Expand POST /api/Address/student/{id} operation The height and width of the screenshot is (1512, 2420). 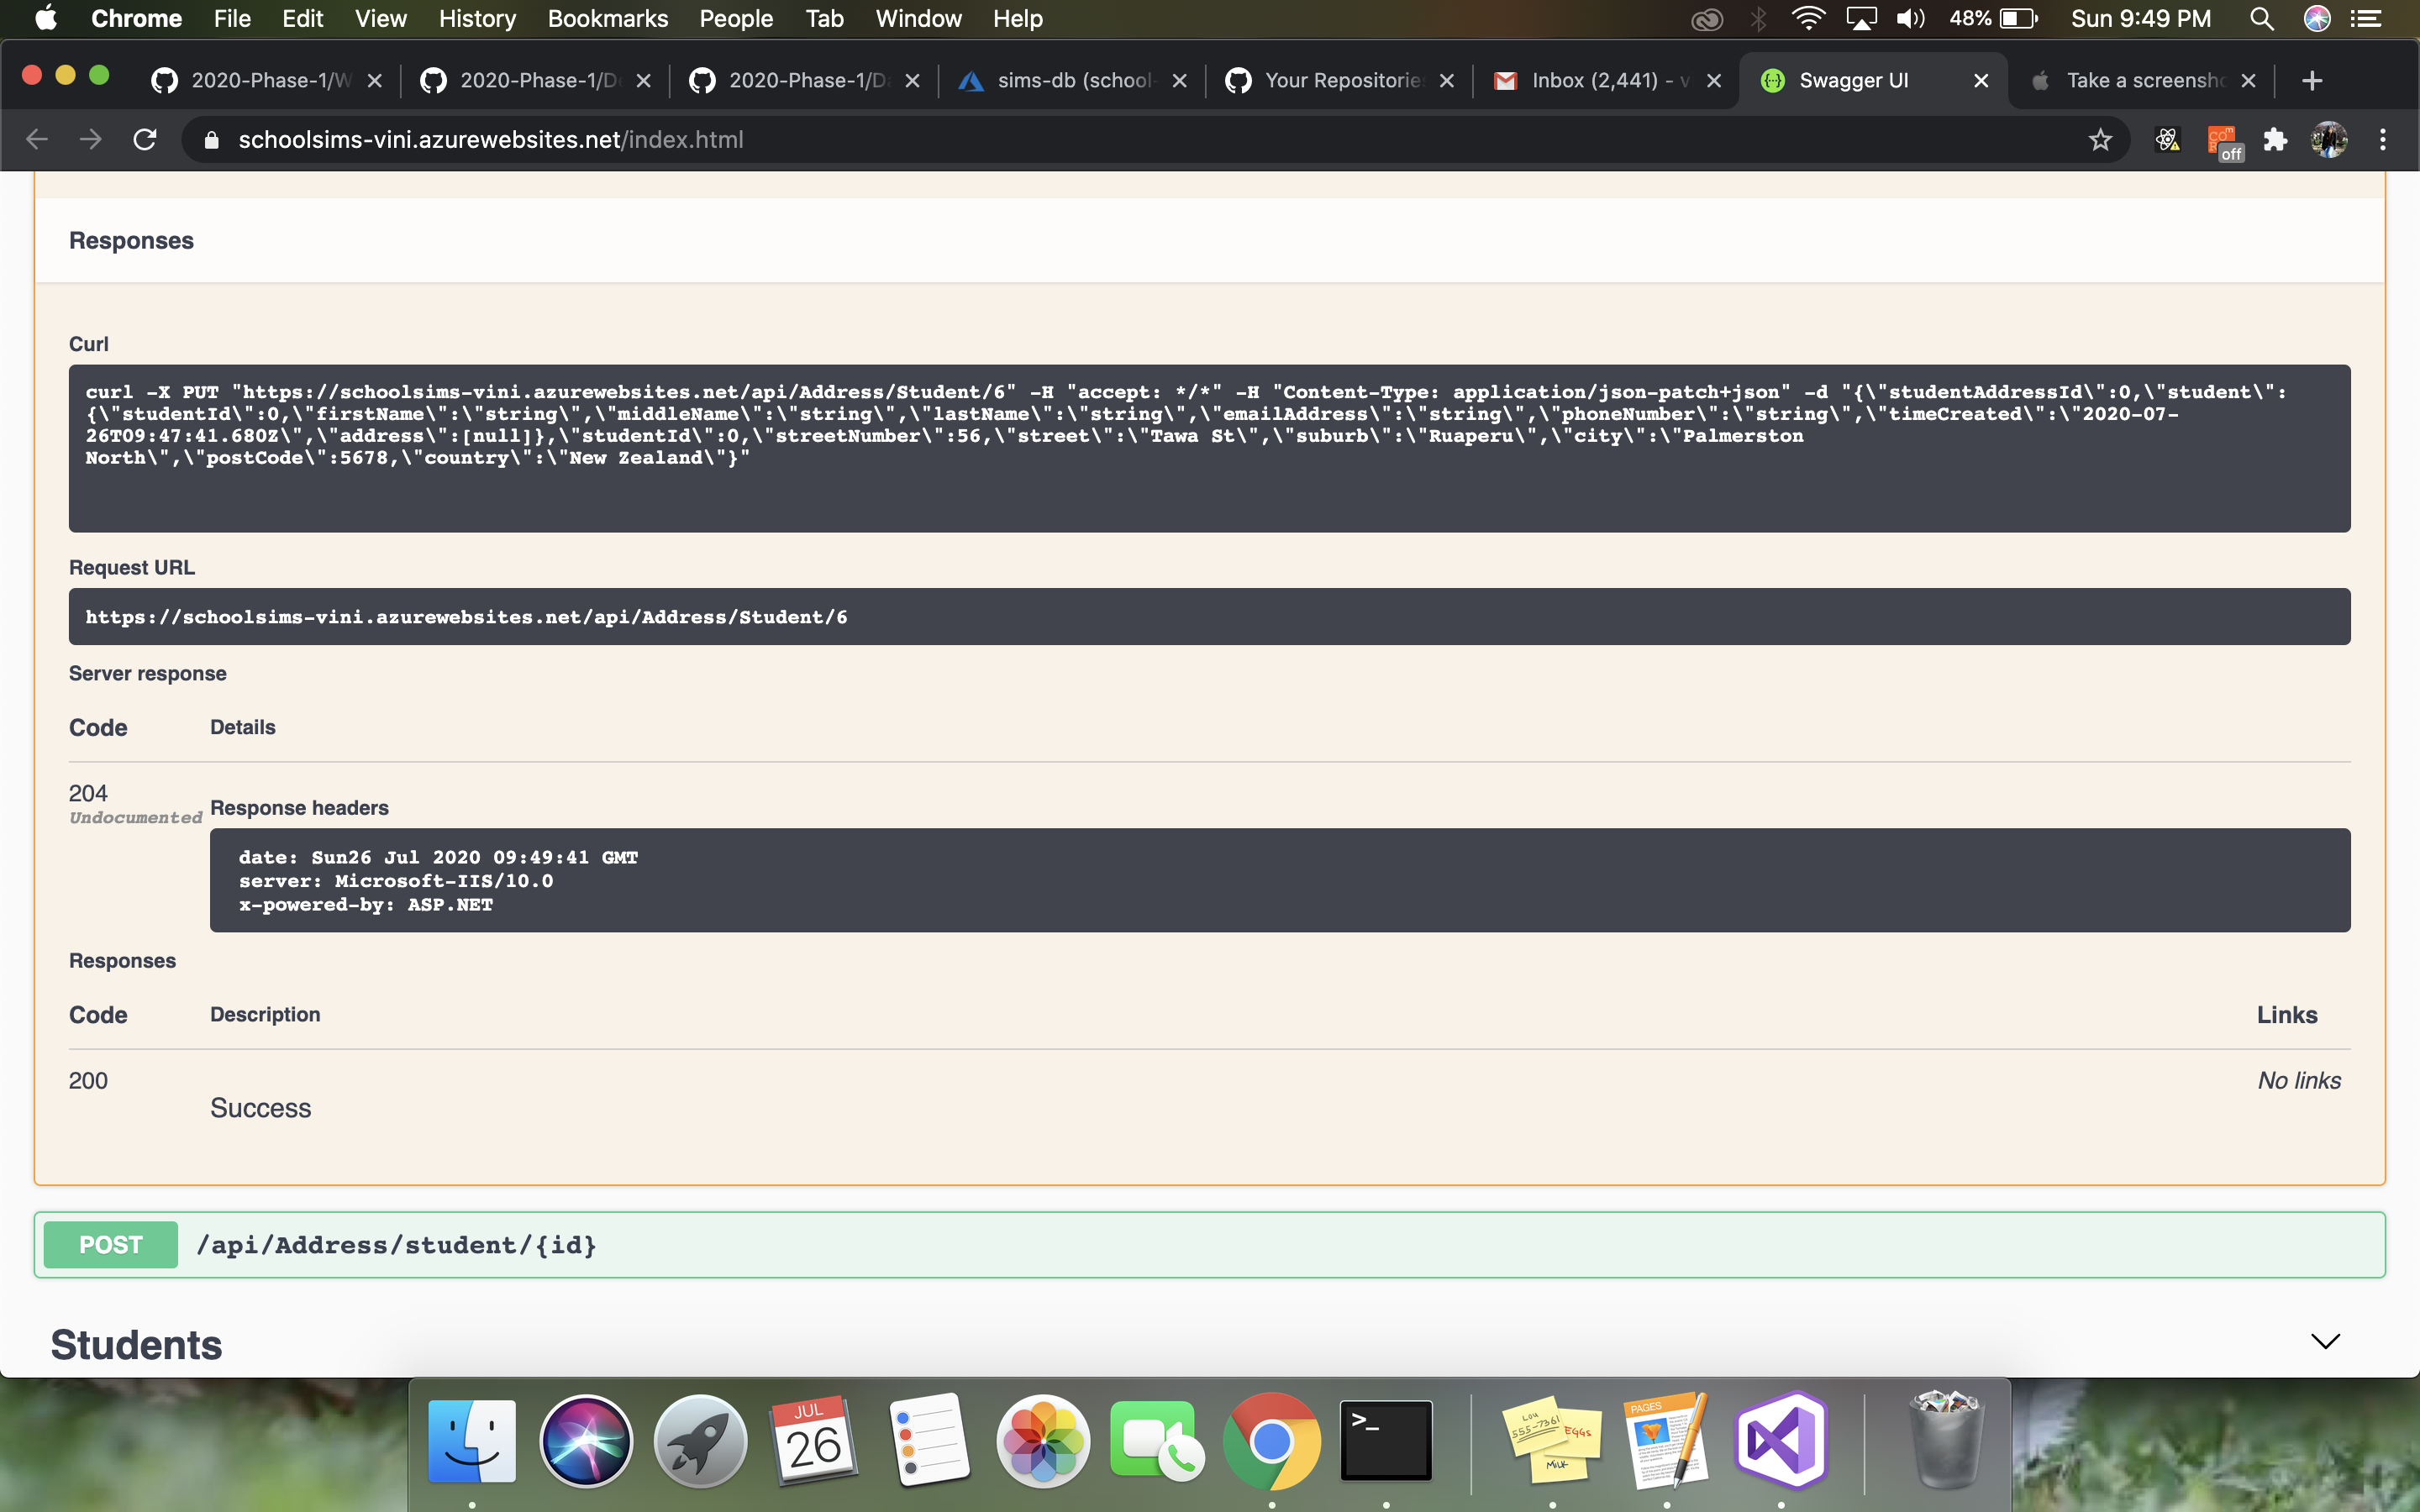coord(1210,1245)
